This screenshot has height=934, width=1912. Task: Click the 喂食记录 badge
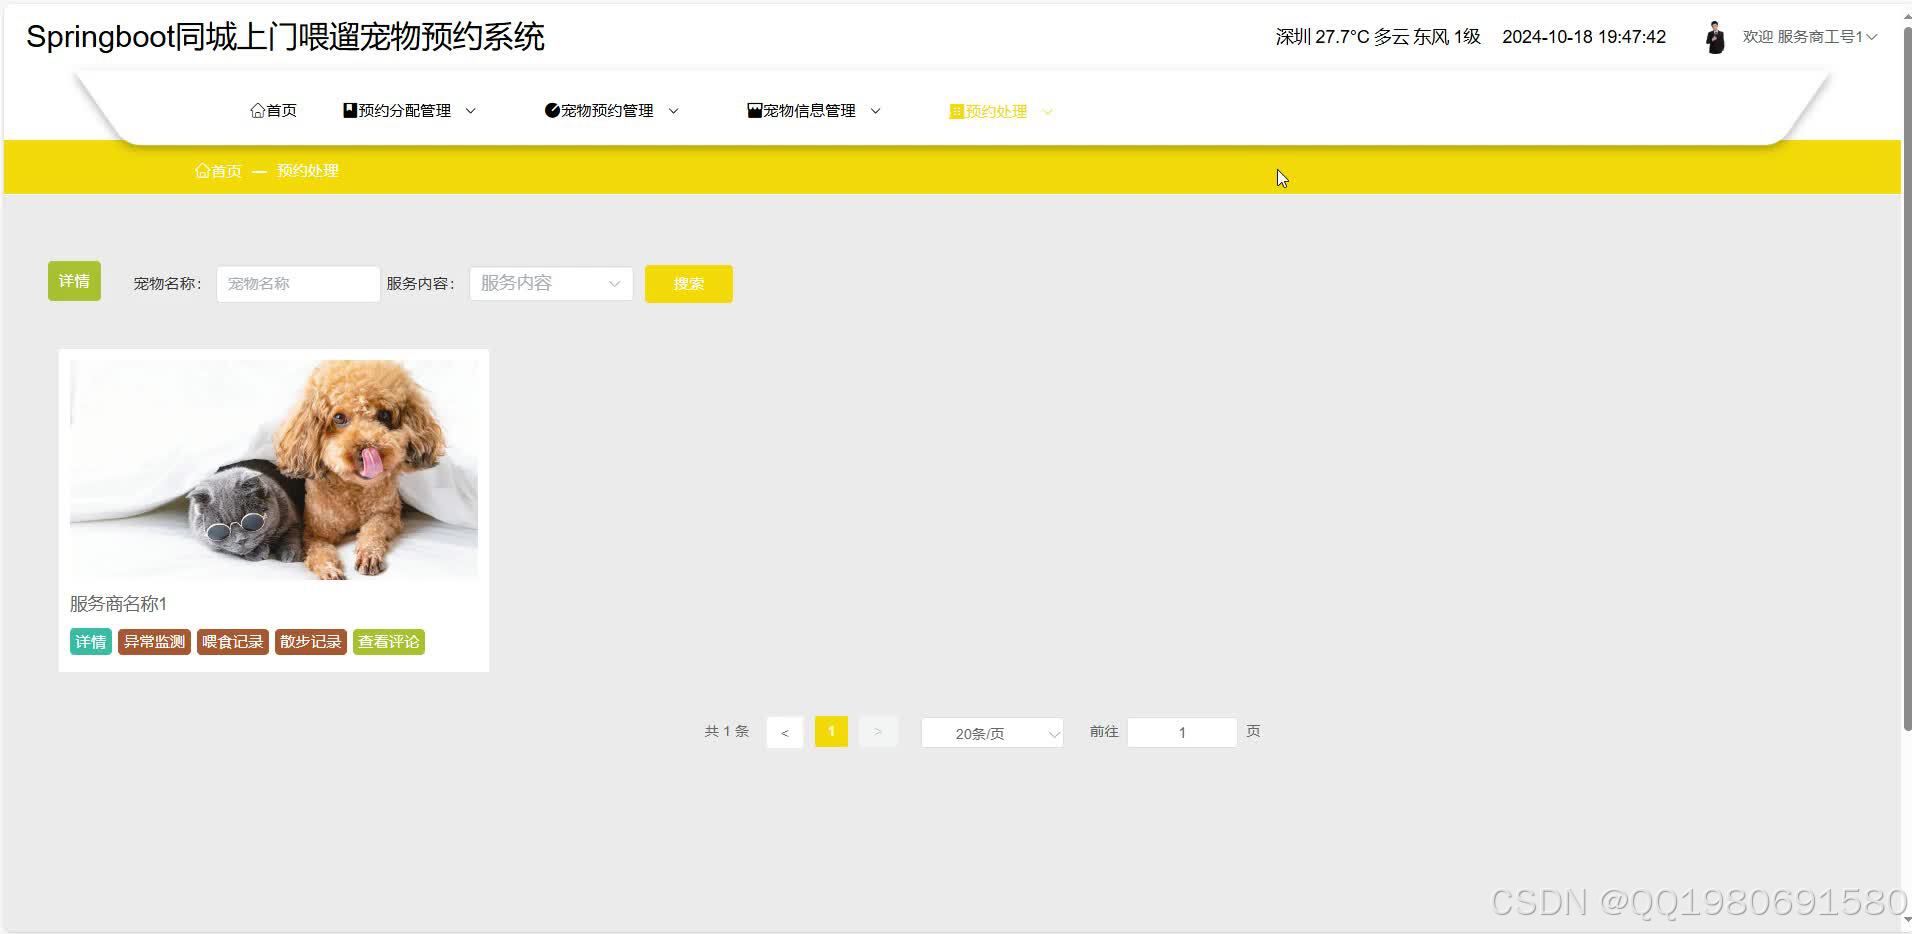232,641
